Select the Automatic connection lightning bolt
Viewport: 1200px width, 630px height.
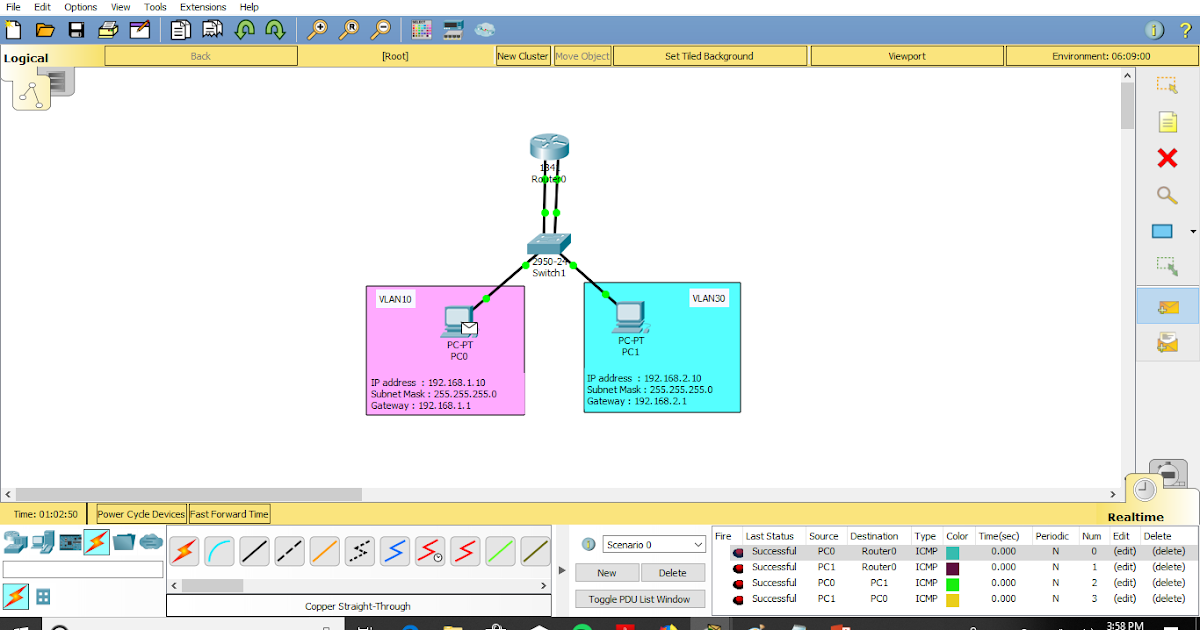coord(185,550)
